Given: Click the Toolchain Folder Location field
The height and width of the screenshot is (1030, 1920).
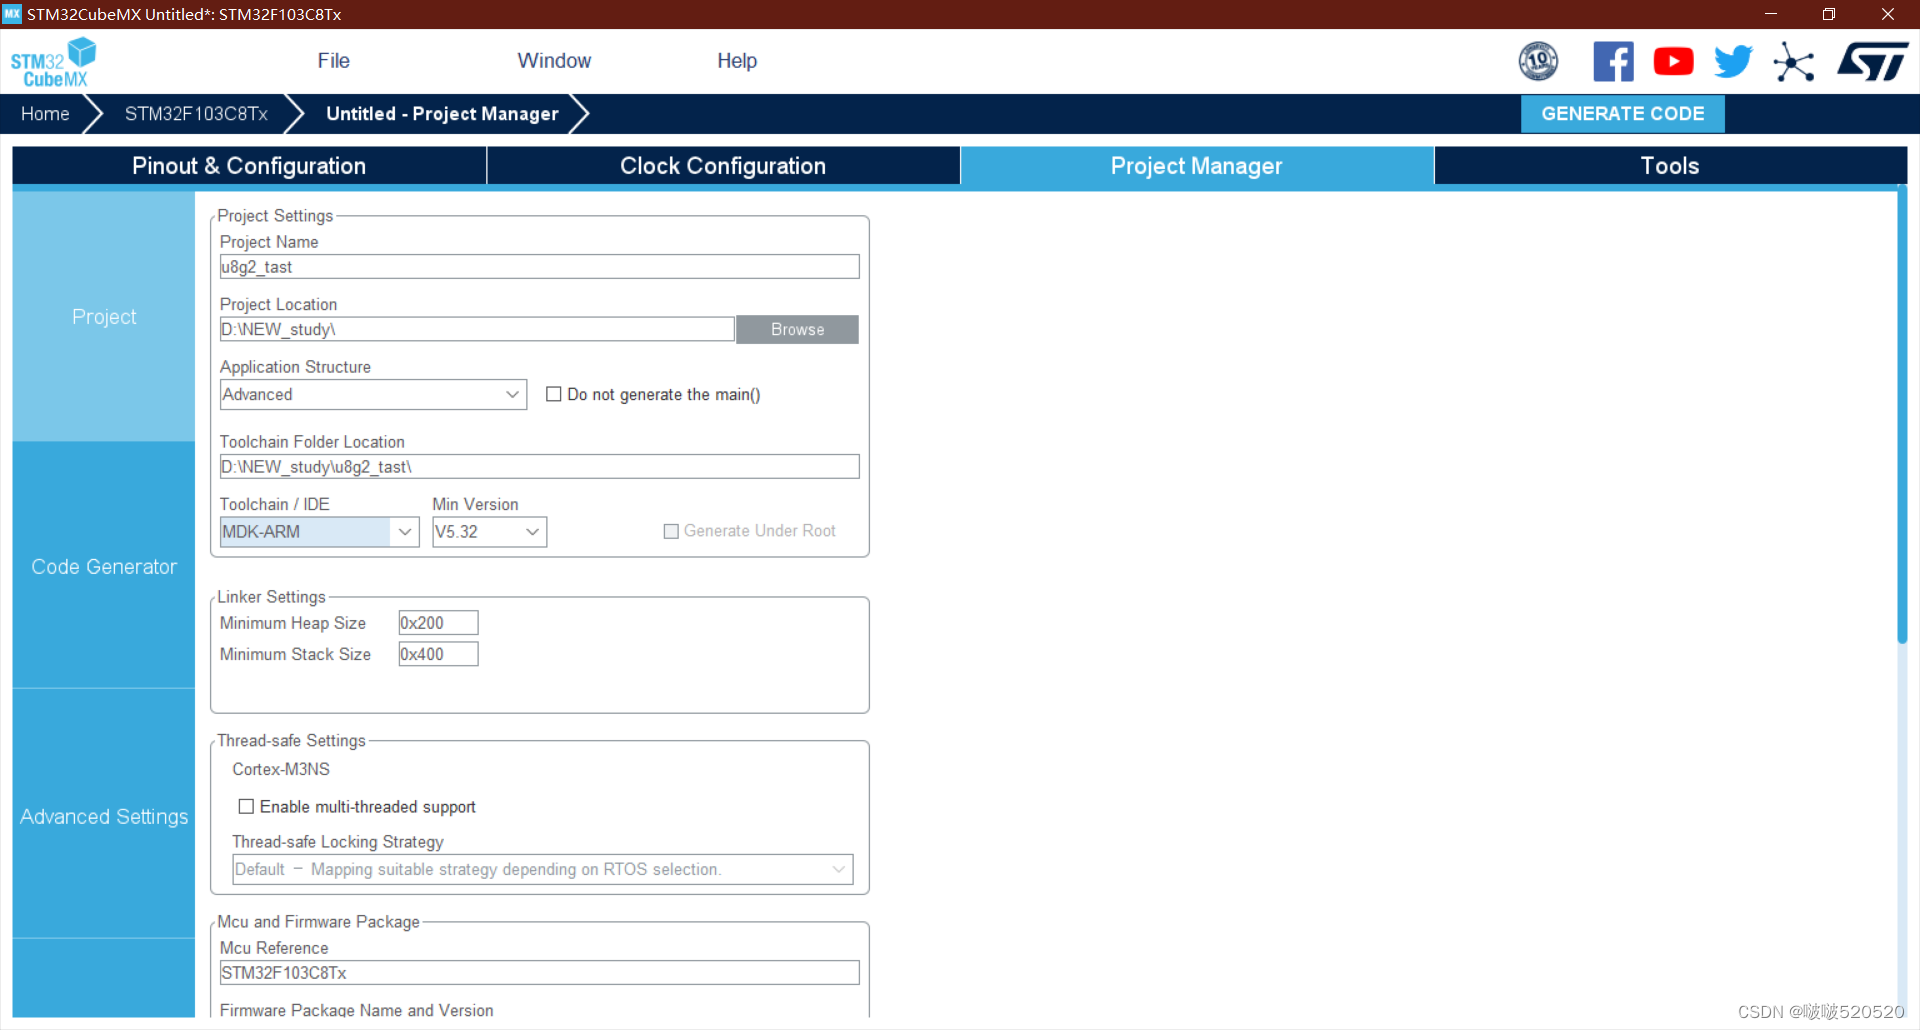Looking at the screenshot, I should point(539,467).
